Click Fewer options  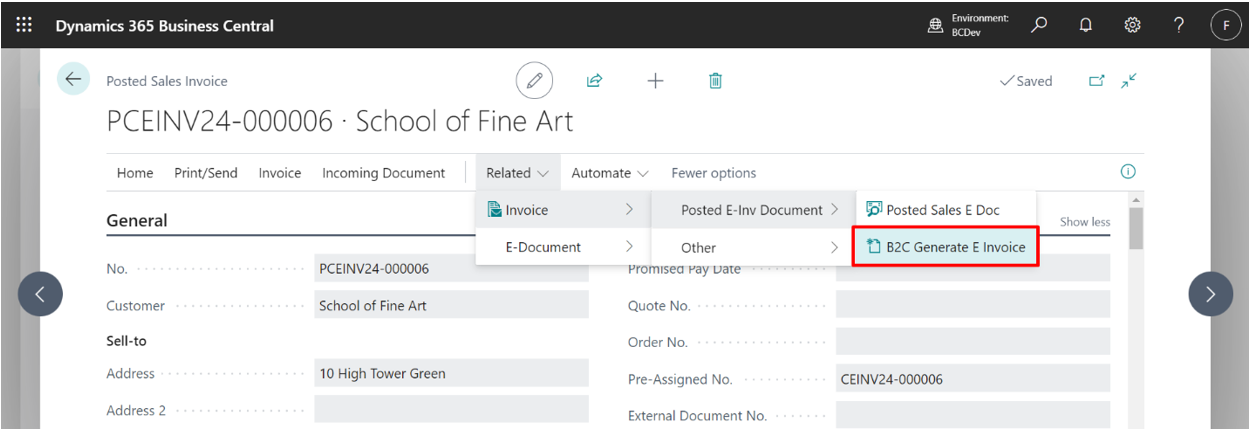tap(714, 173)
